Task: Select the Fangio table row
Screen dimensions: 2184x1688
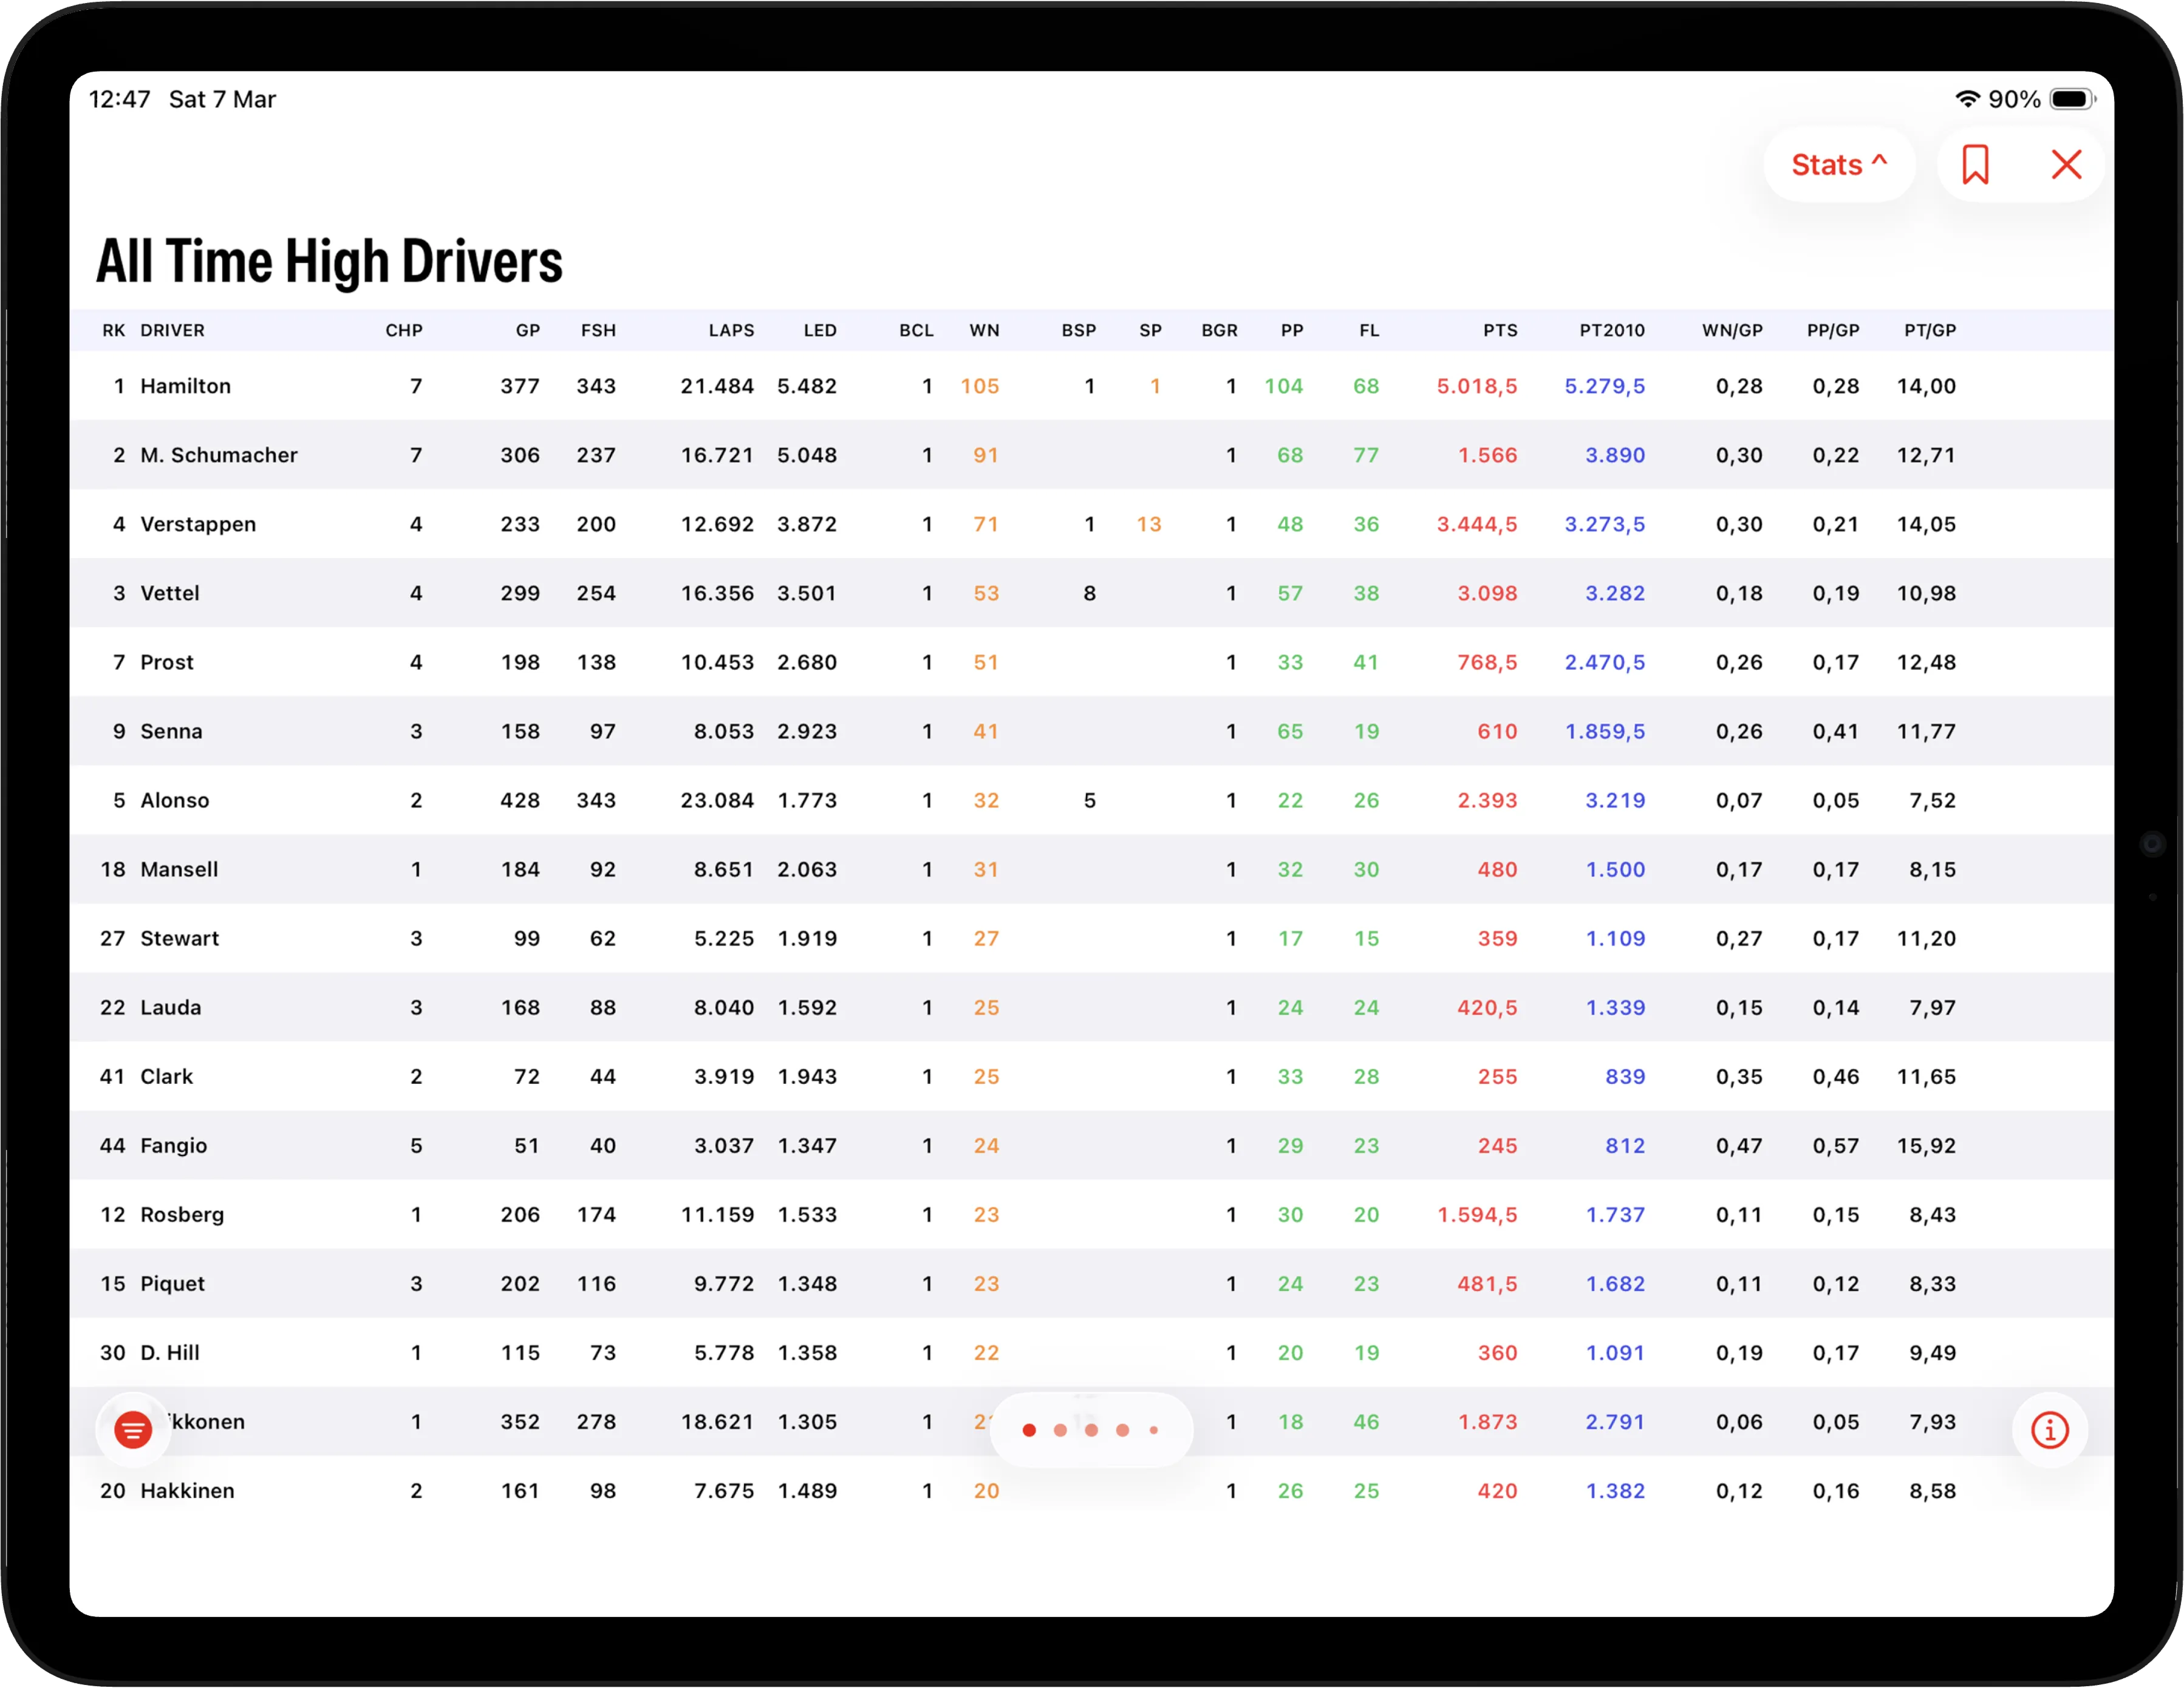Action: [x=174, y=1146]
